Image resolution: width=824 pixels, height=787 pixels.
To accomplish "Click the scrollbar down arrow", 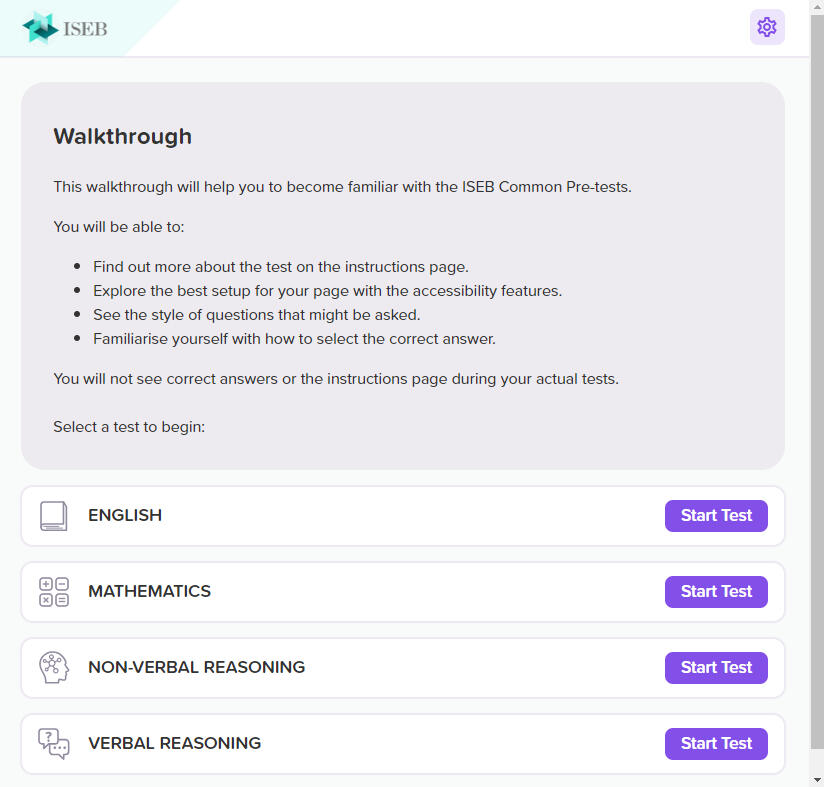I will click(x=817, y=779).
